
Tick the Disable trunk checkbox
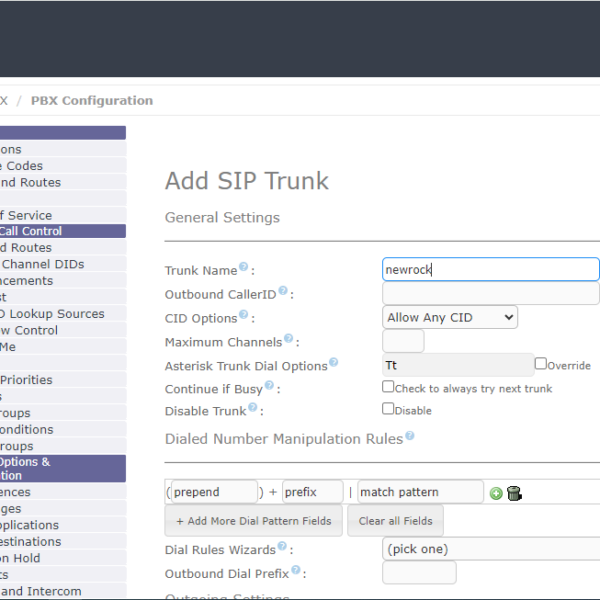[388, 409]
